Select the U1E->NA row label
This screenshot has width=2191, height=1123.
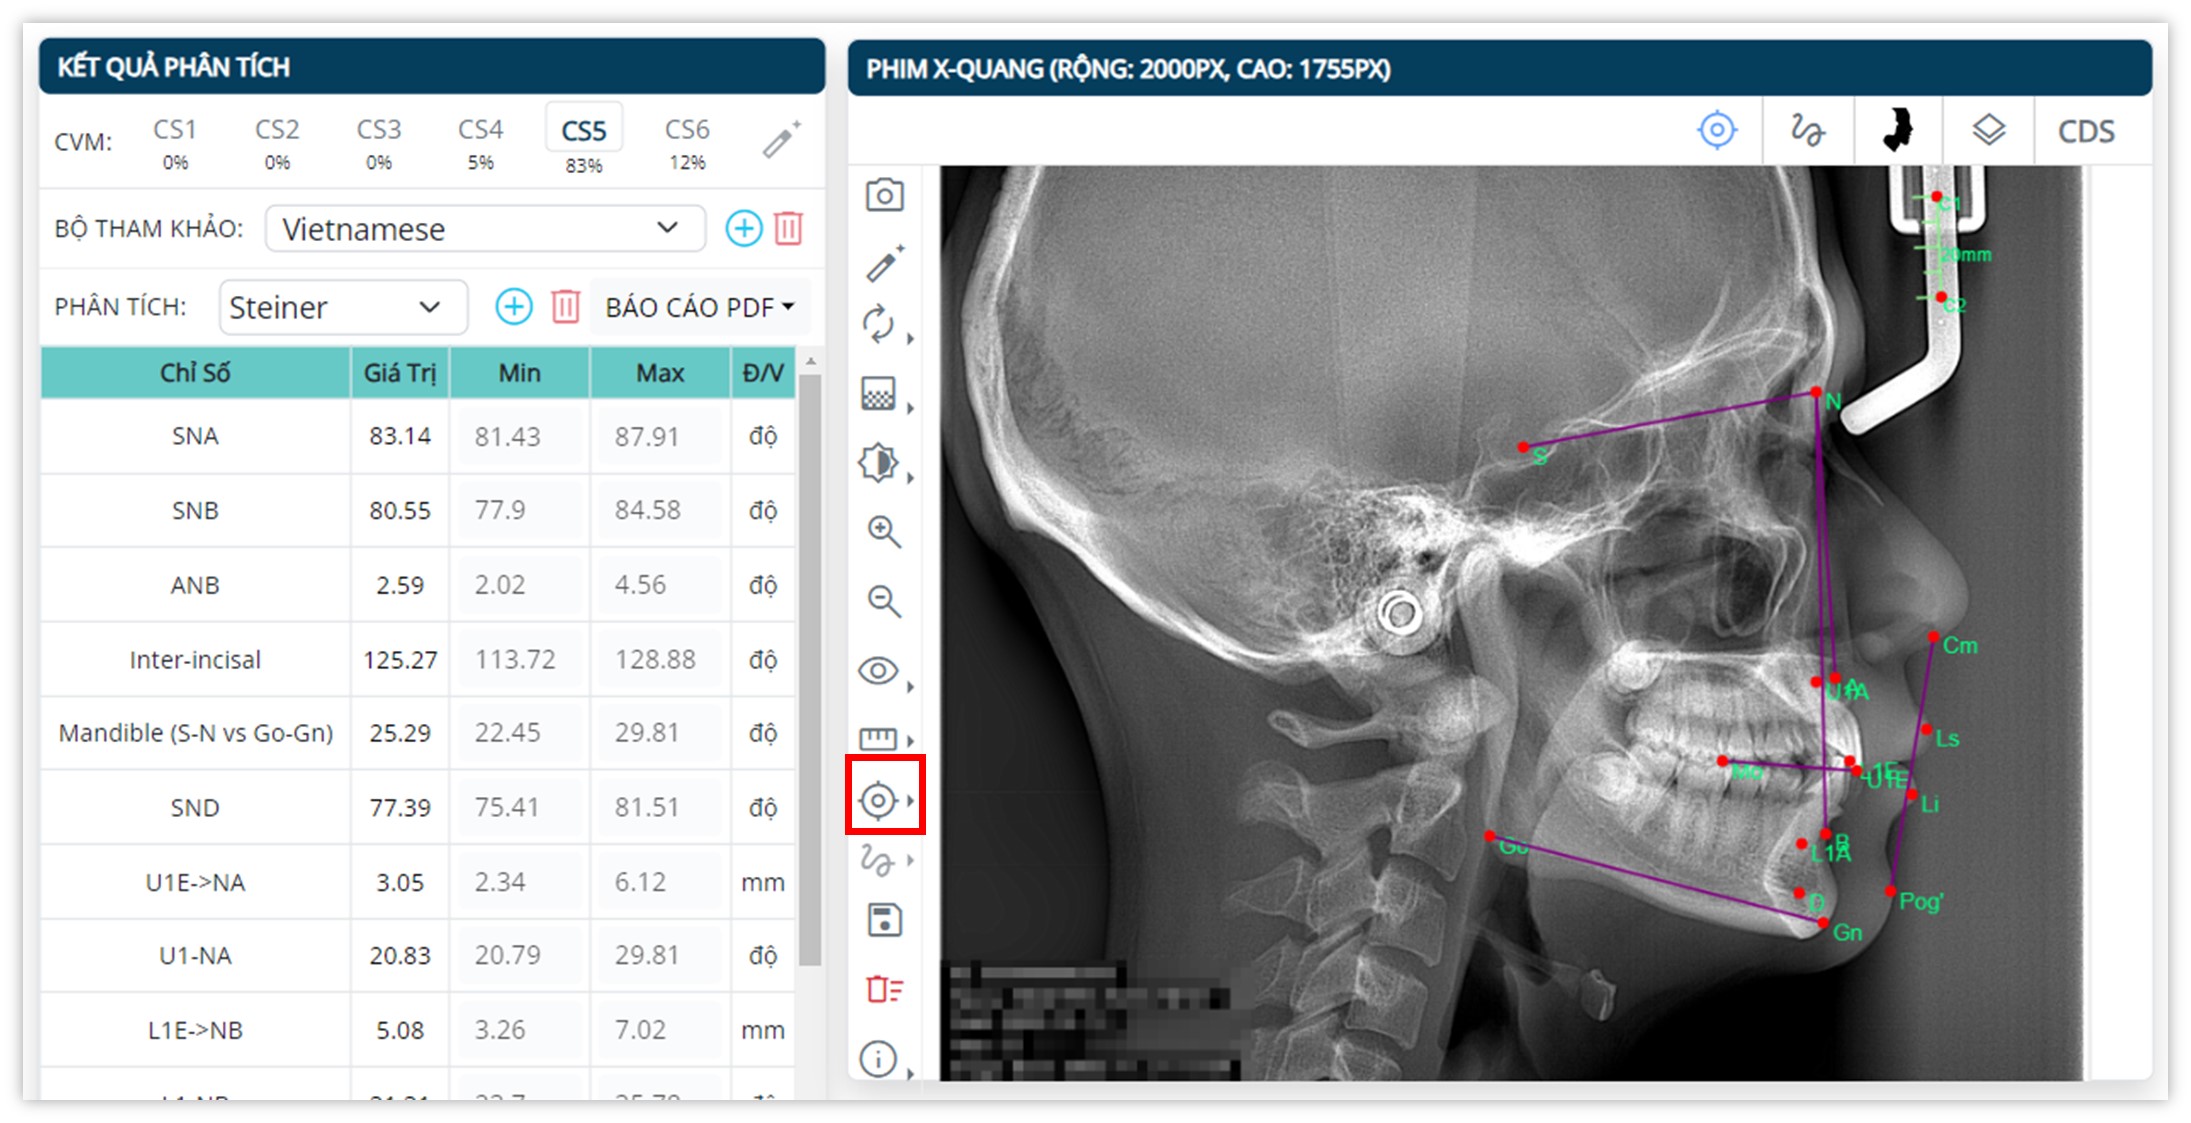coord(195,882)
